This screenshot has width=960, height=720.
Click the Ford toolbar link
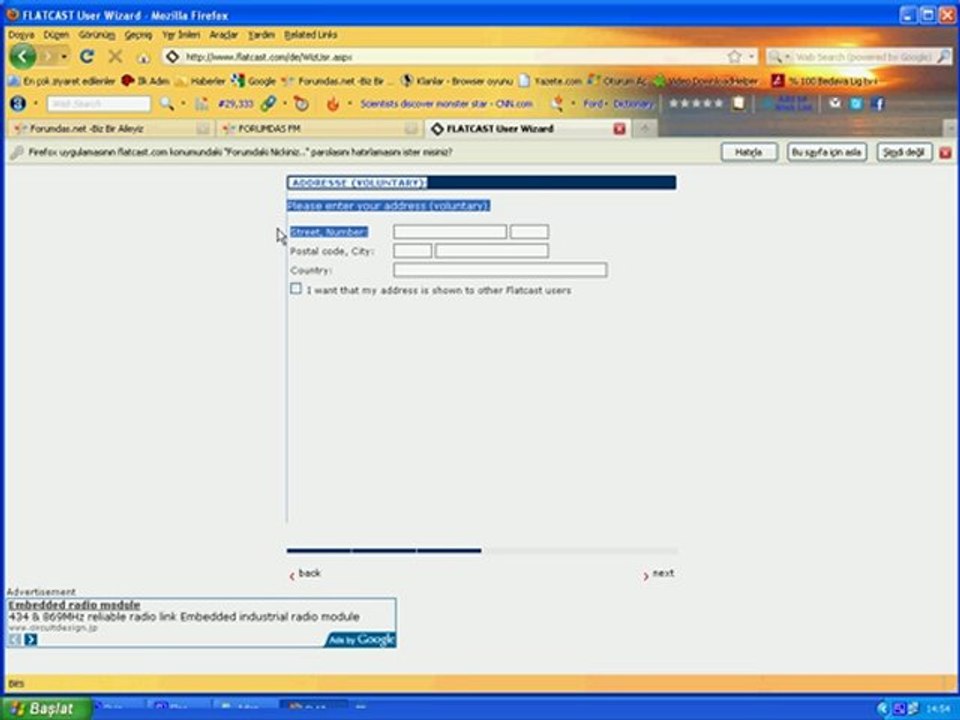(593, 103)
